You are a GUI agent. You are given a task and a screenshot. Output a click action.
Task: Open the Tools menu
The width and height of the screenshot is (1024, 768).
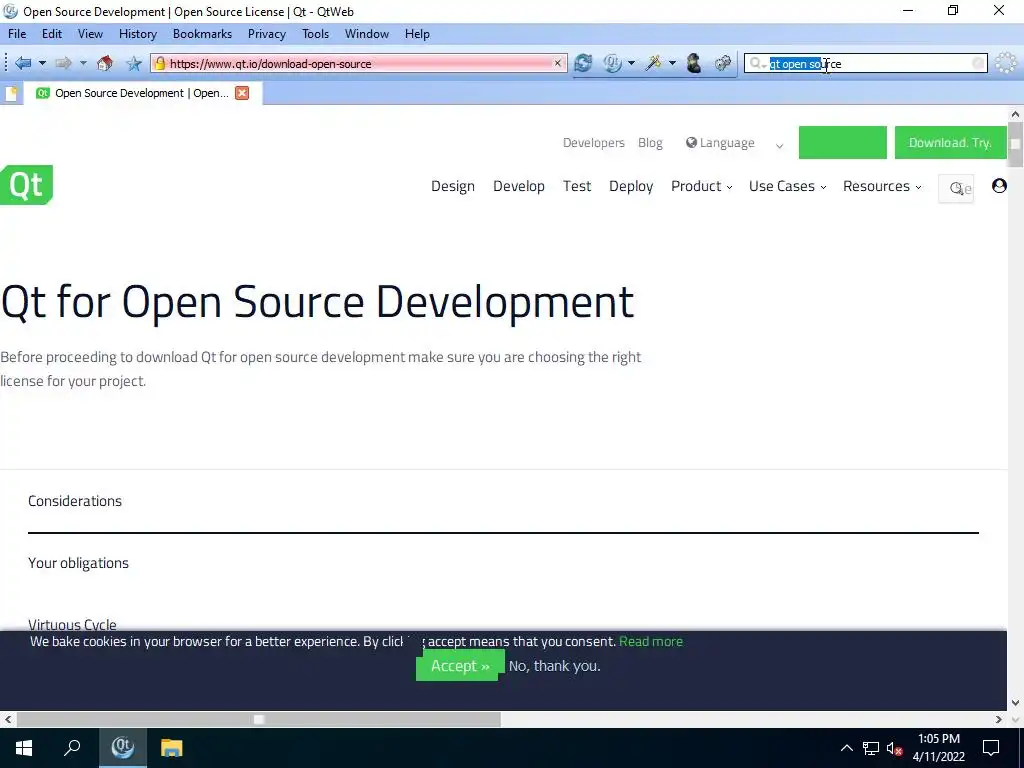tap(315, 34)
